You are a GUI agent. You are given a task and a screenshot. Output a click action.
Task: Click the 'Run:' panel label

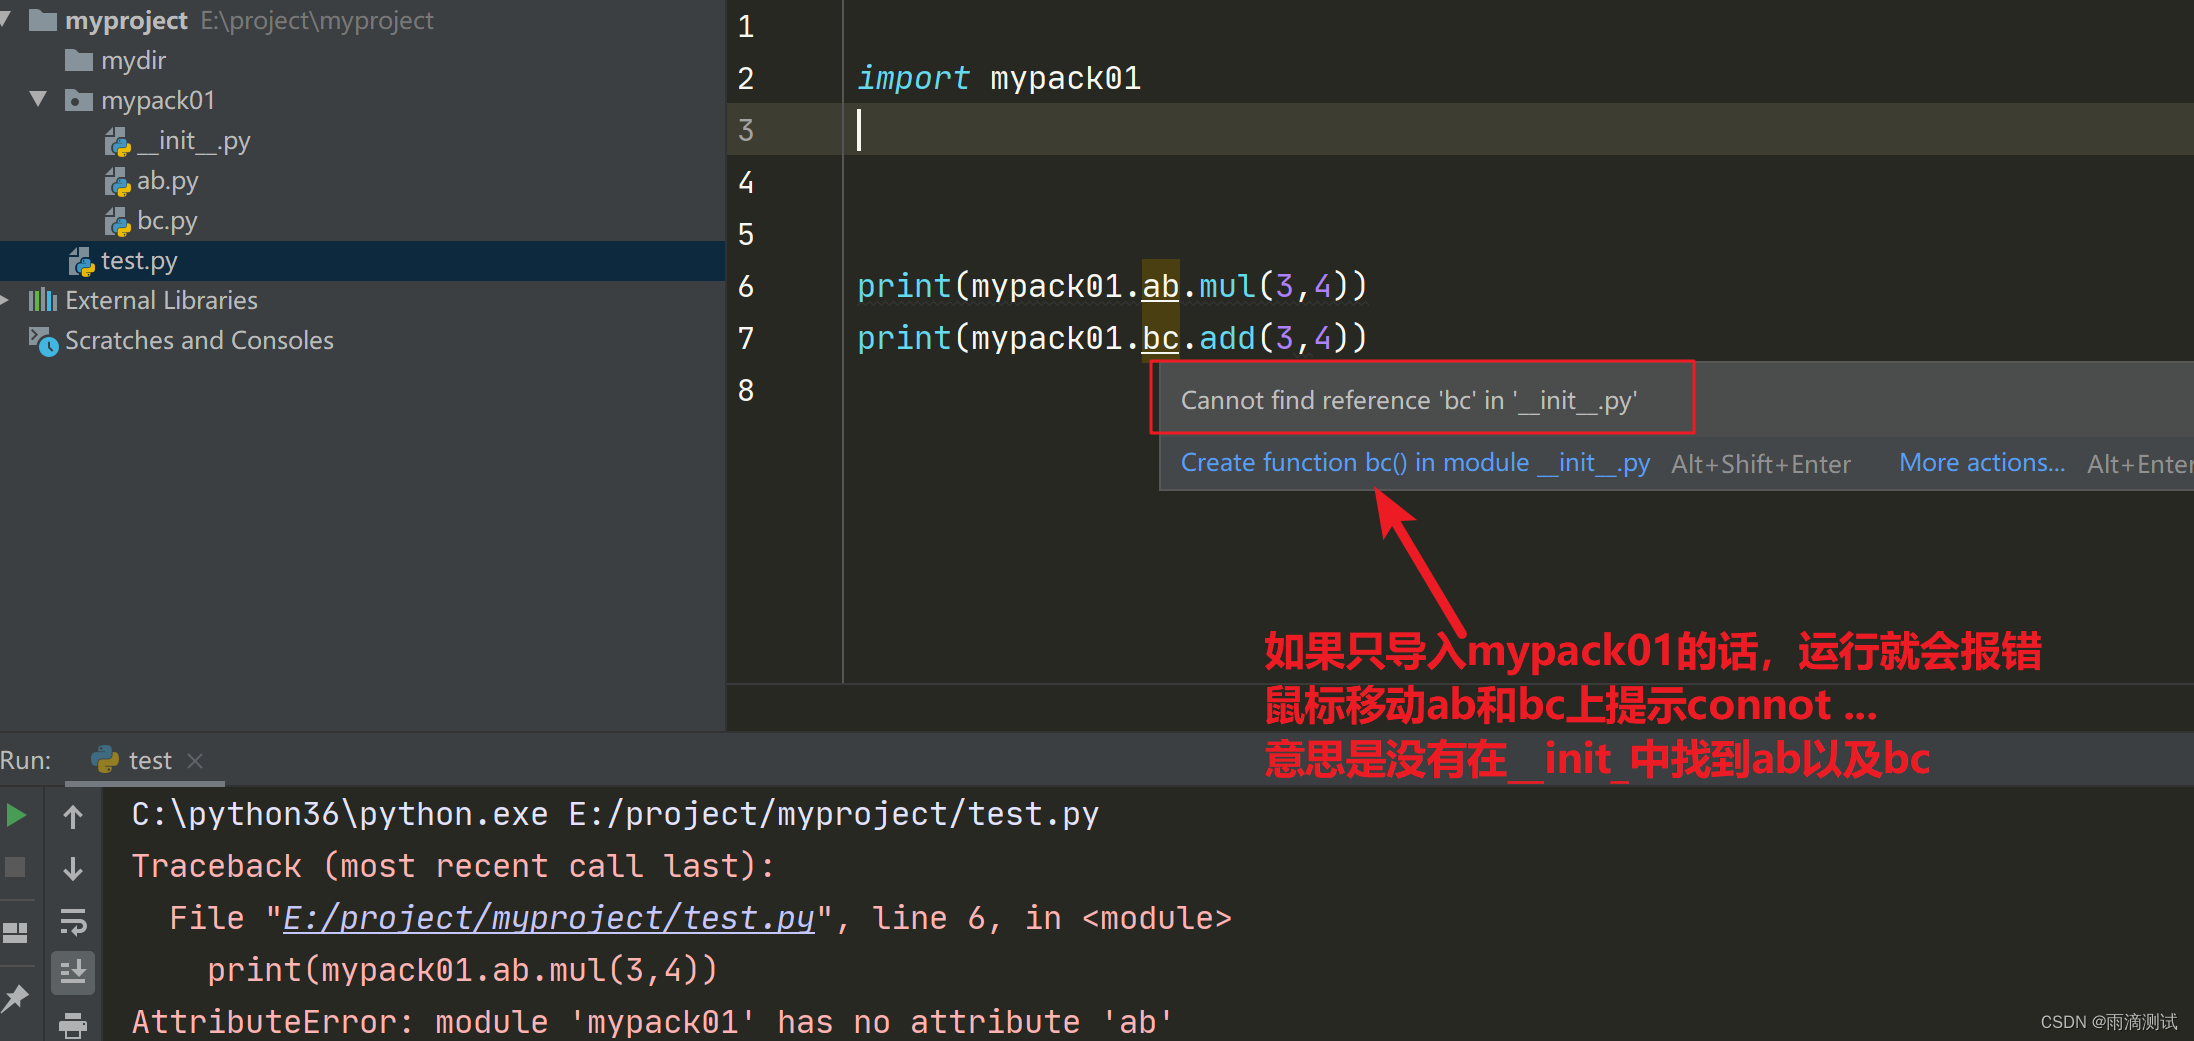point(26,761)
